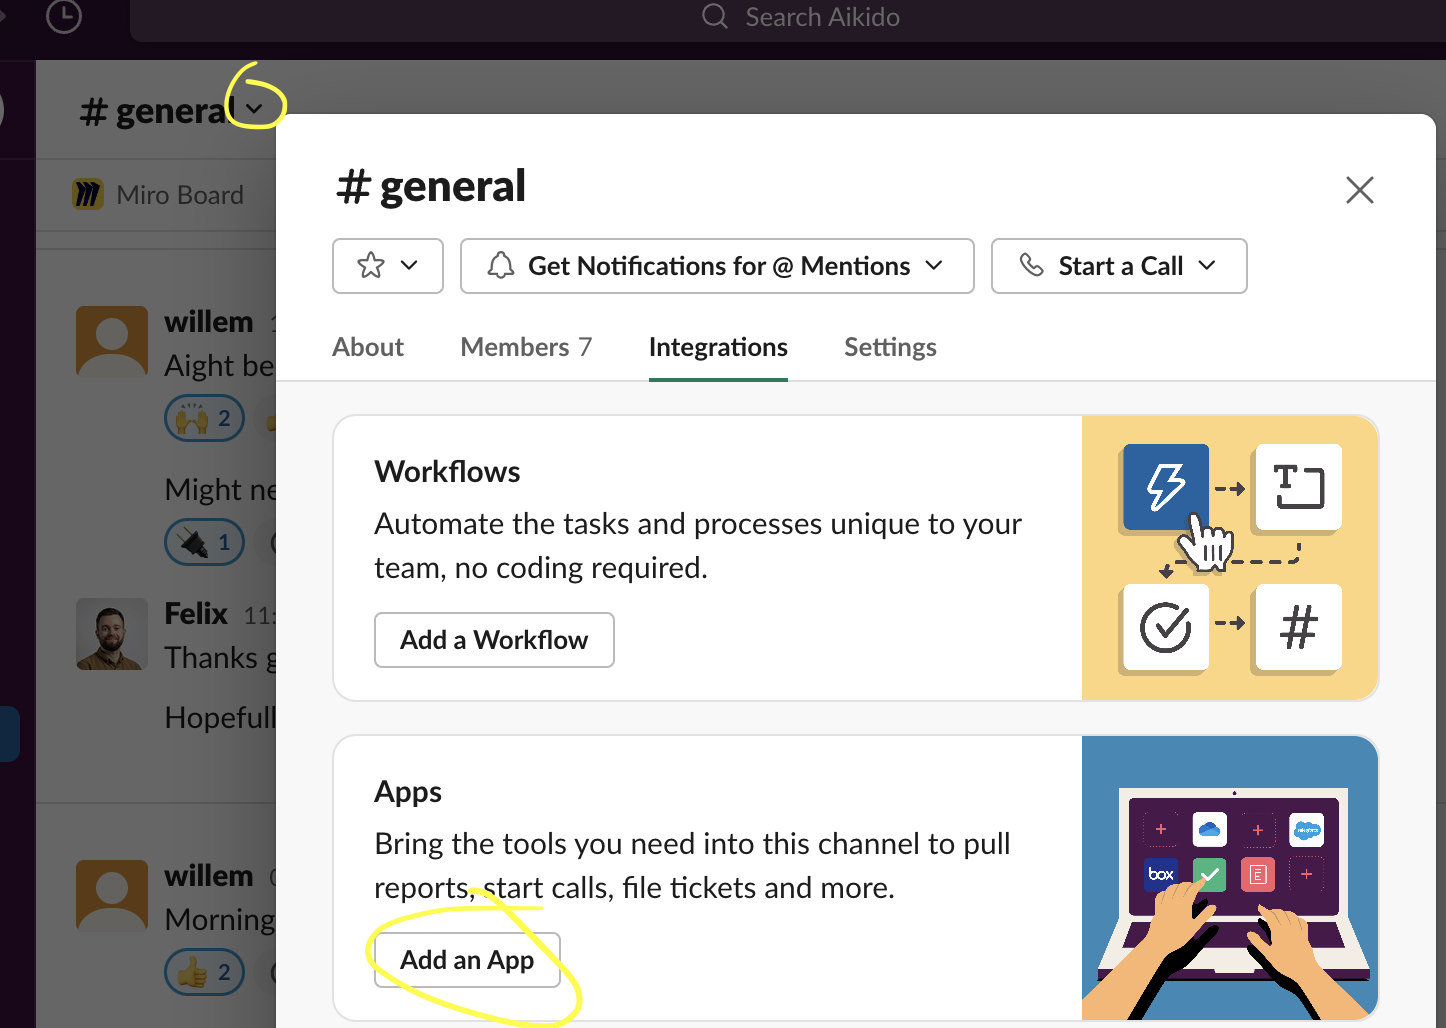Click the Apps heading text
This screenshot has width=1446, height=1028.
(408, 792)
